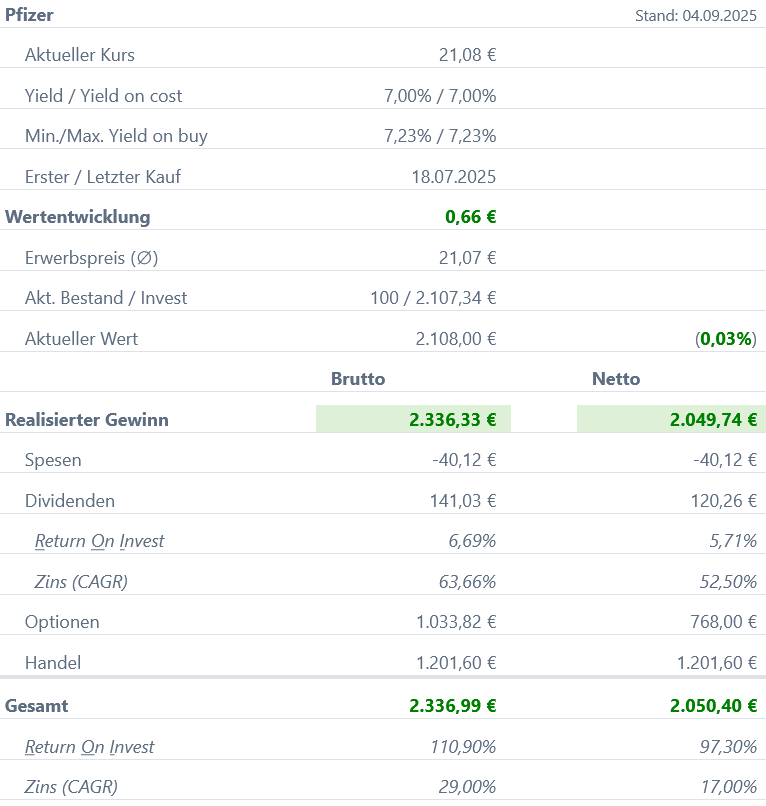The width and height of the screenshot is (766, 806).
Task: Select the dividend ROI value 5,71%
Action: coord(733,541)
